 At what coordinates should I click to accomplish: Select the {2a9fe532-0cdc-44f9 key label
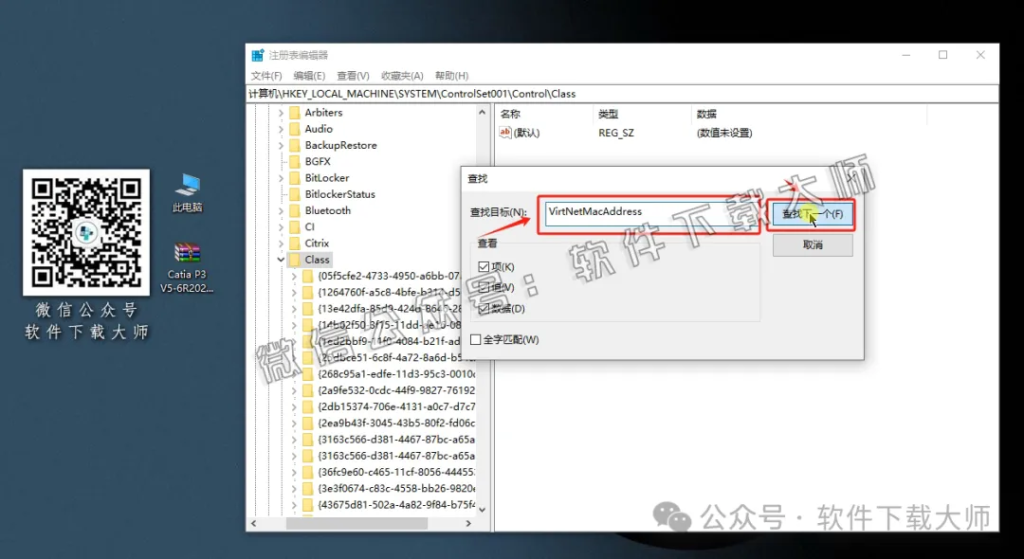coord(396,391)
